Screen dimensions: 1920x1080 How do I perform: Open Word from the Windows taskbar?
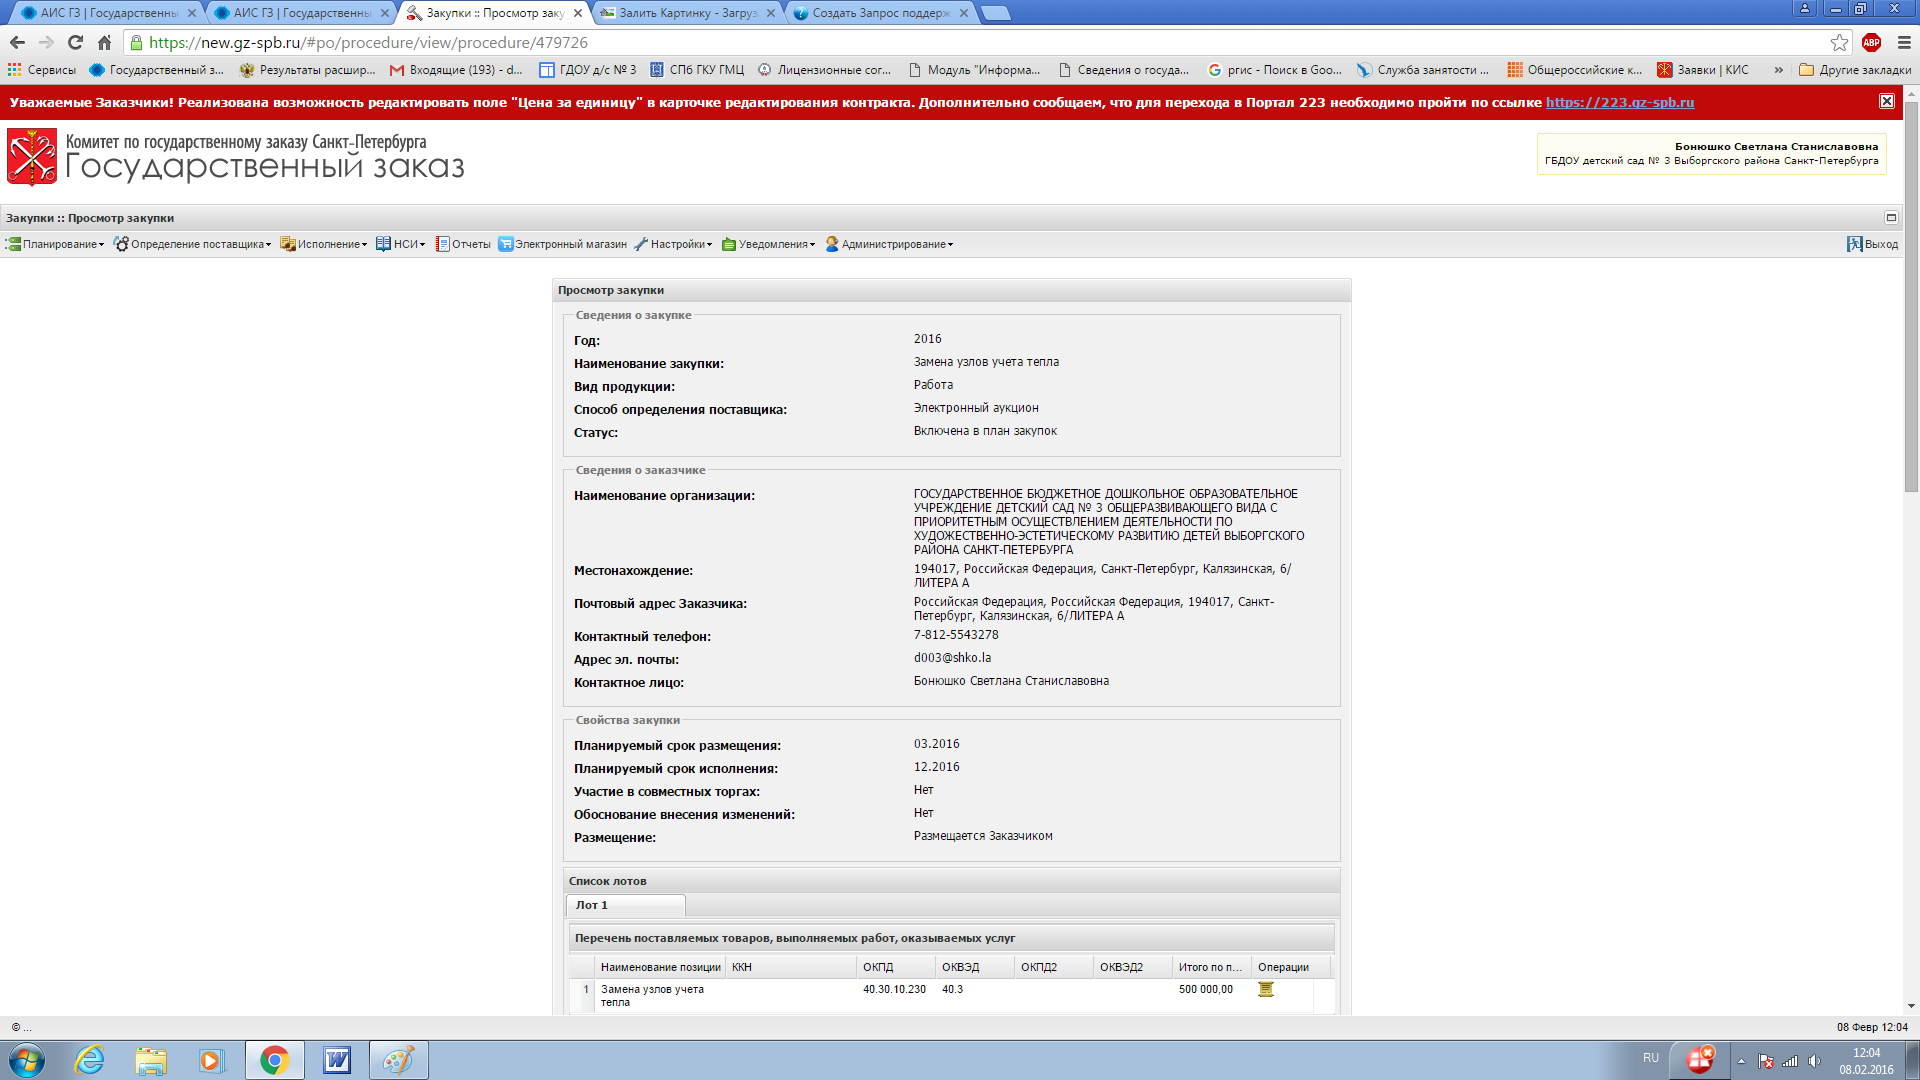click(337, 1060)
